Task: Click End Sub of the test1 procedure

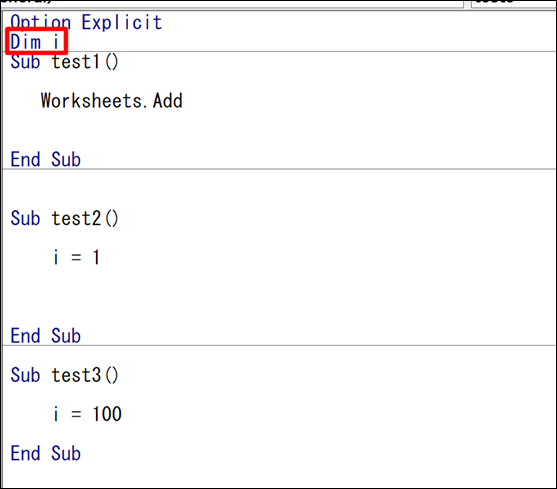Action: coord(45,159)
